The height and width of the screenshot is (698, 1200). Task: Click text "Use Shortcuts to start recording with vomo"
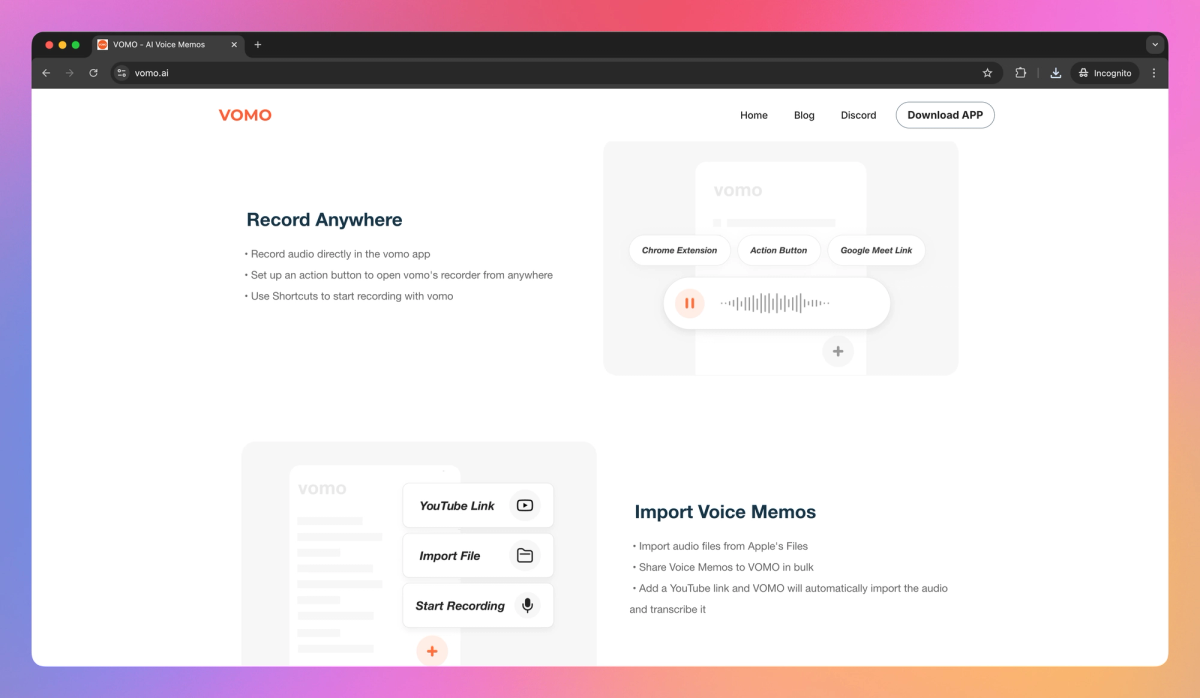[352, 296]
